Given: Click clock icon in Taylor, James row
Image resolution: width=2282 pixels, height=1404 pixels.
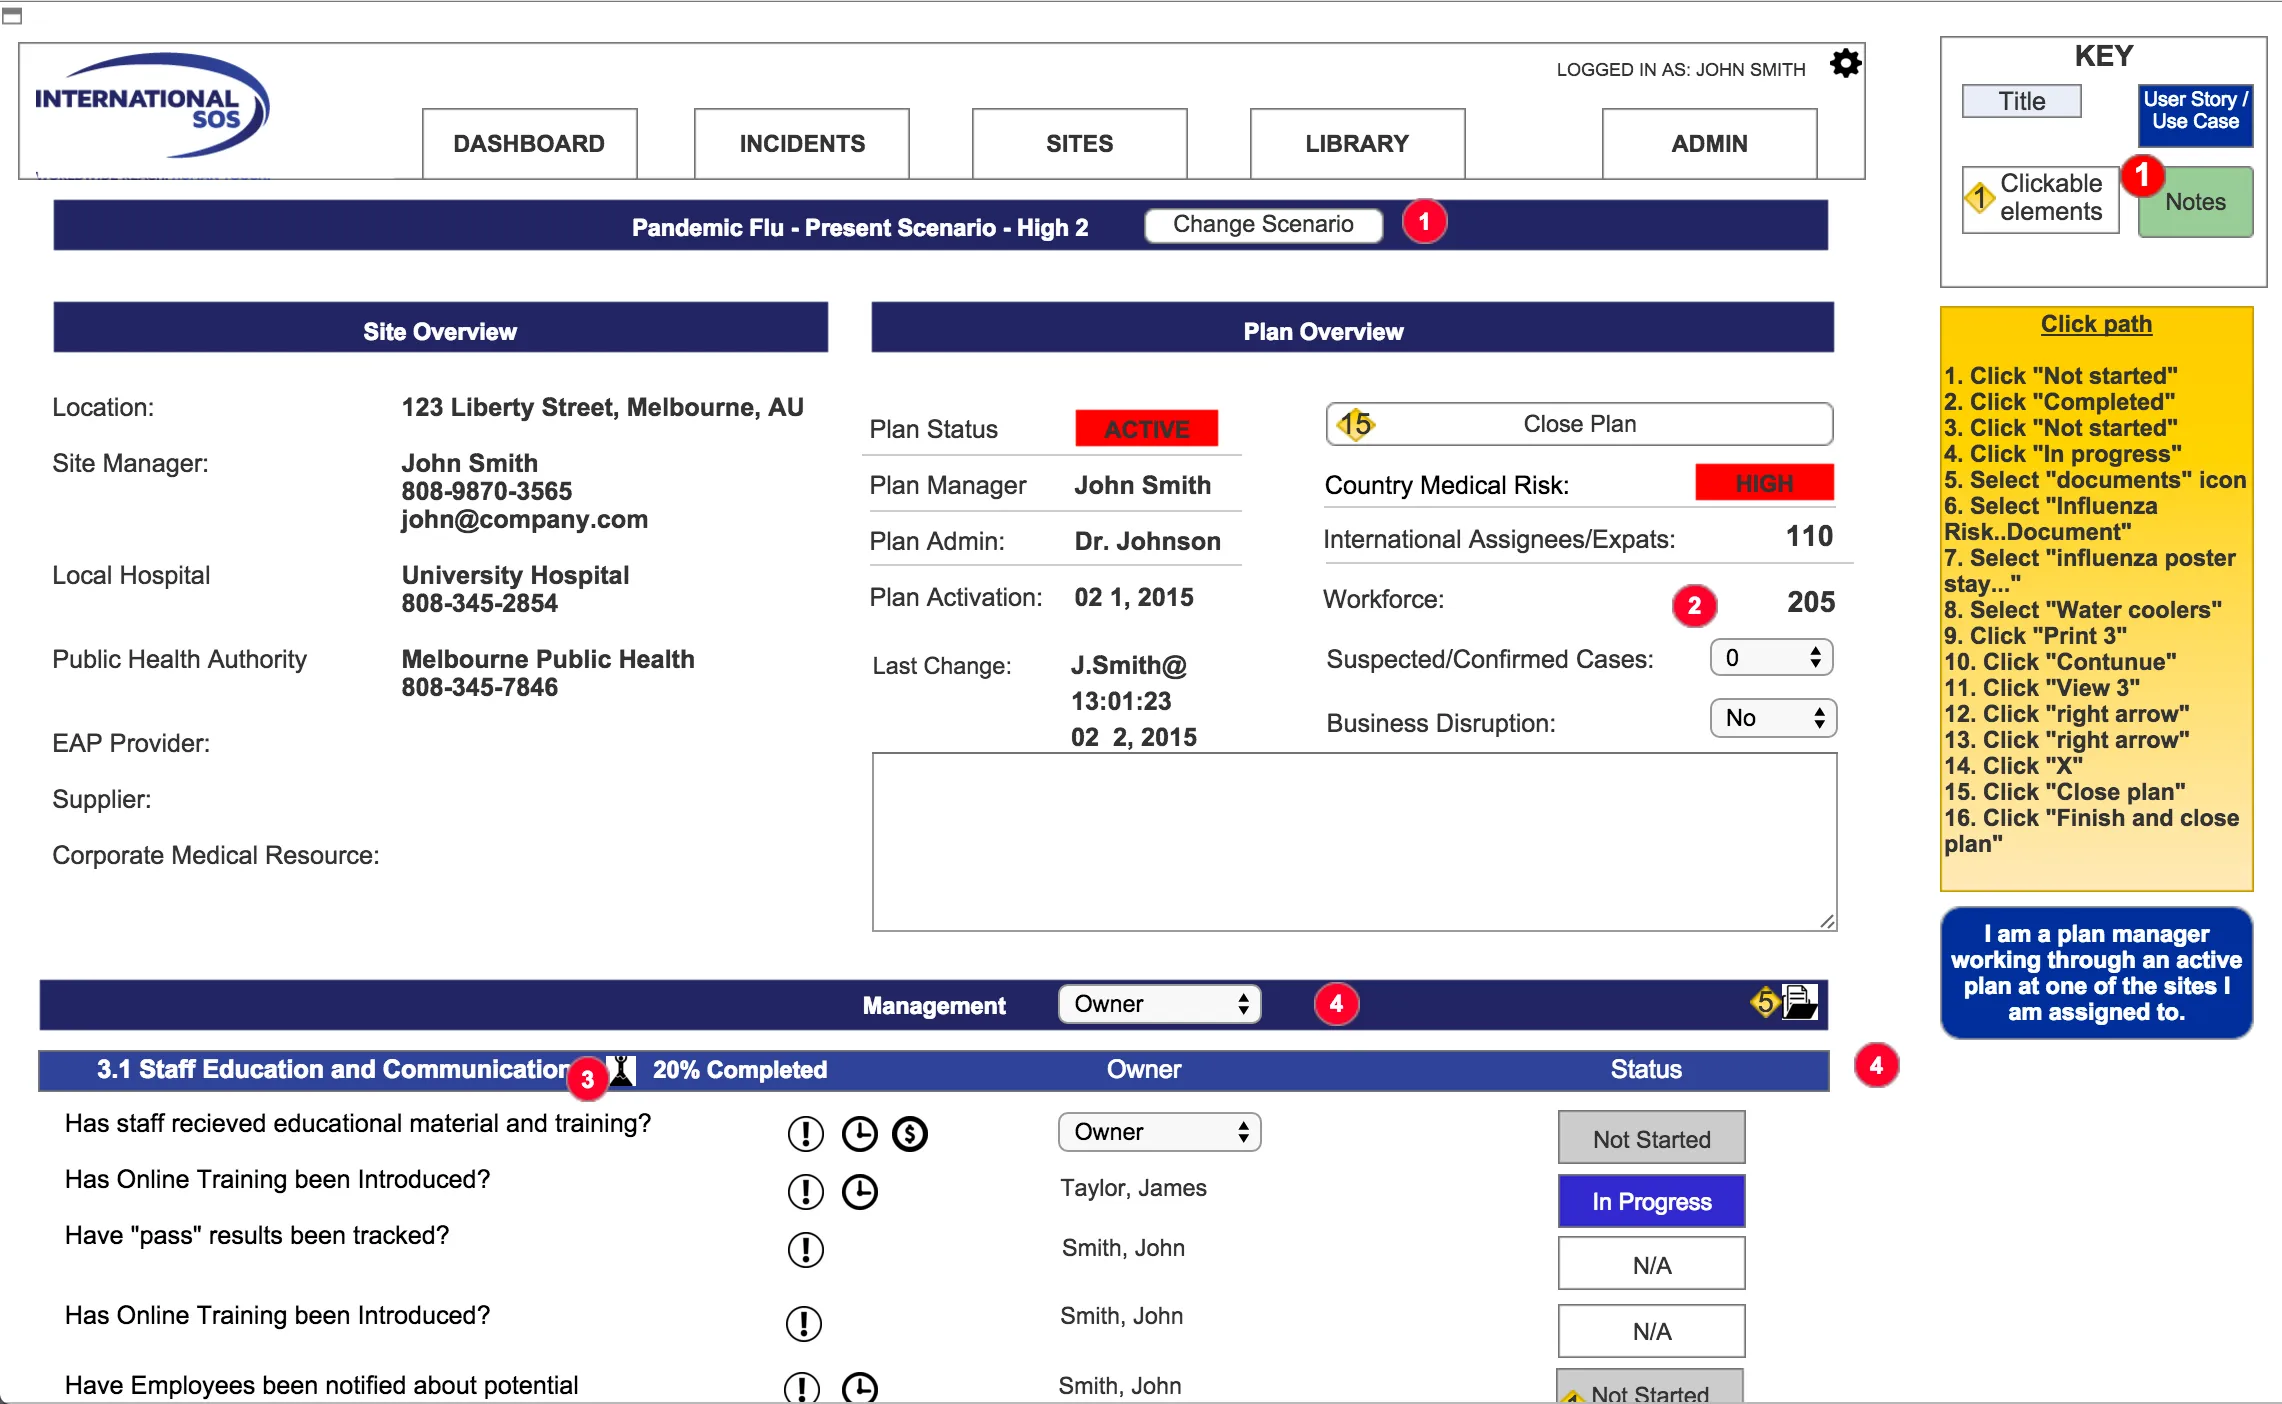Looking at the screenshot, I should (859, 1192).
